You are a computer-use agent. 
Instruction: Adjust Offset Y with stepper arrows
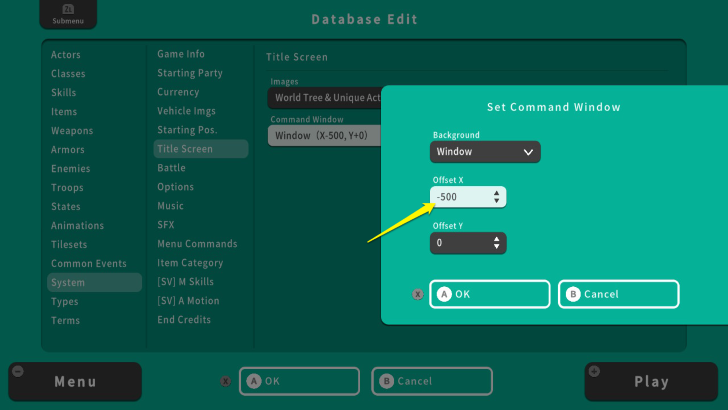[497, 243]
